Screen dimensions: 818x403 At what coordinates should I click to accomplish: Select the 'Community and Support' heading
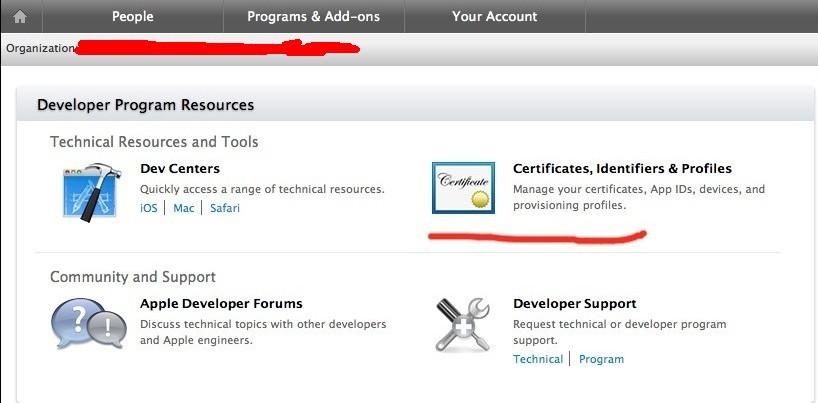click(x=133, y=276)
